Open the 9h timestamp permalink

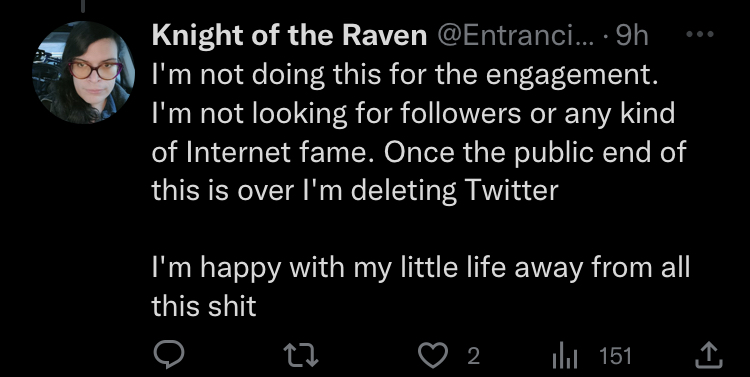tap(631, 36)
